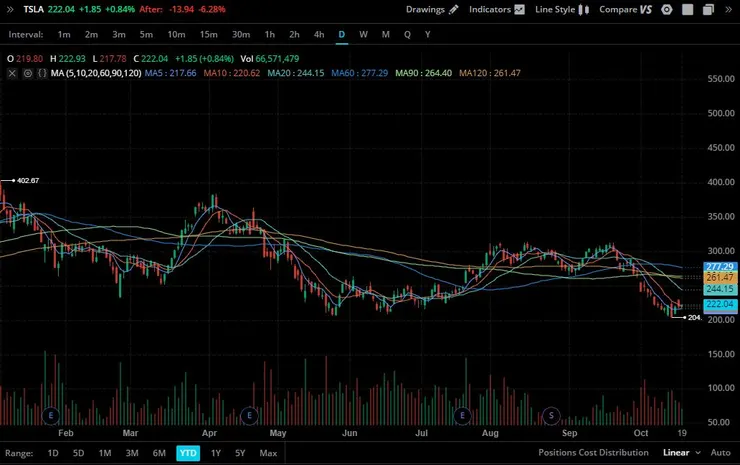Set range to 6M
This screenshot has width=740, height=465.
[159, 453]
